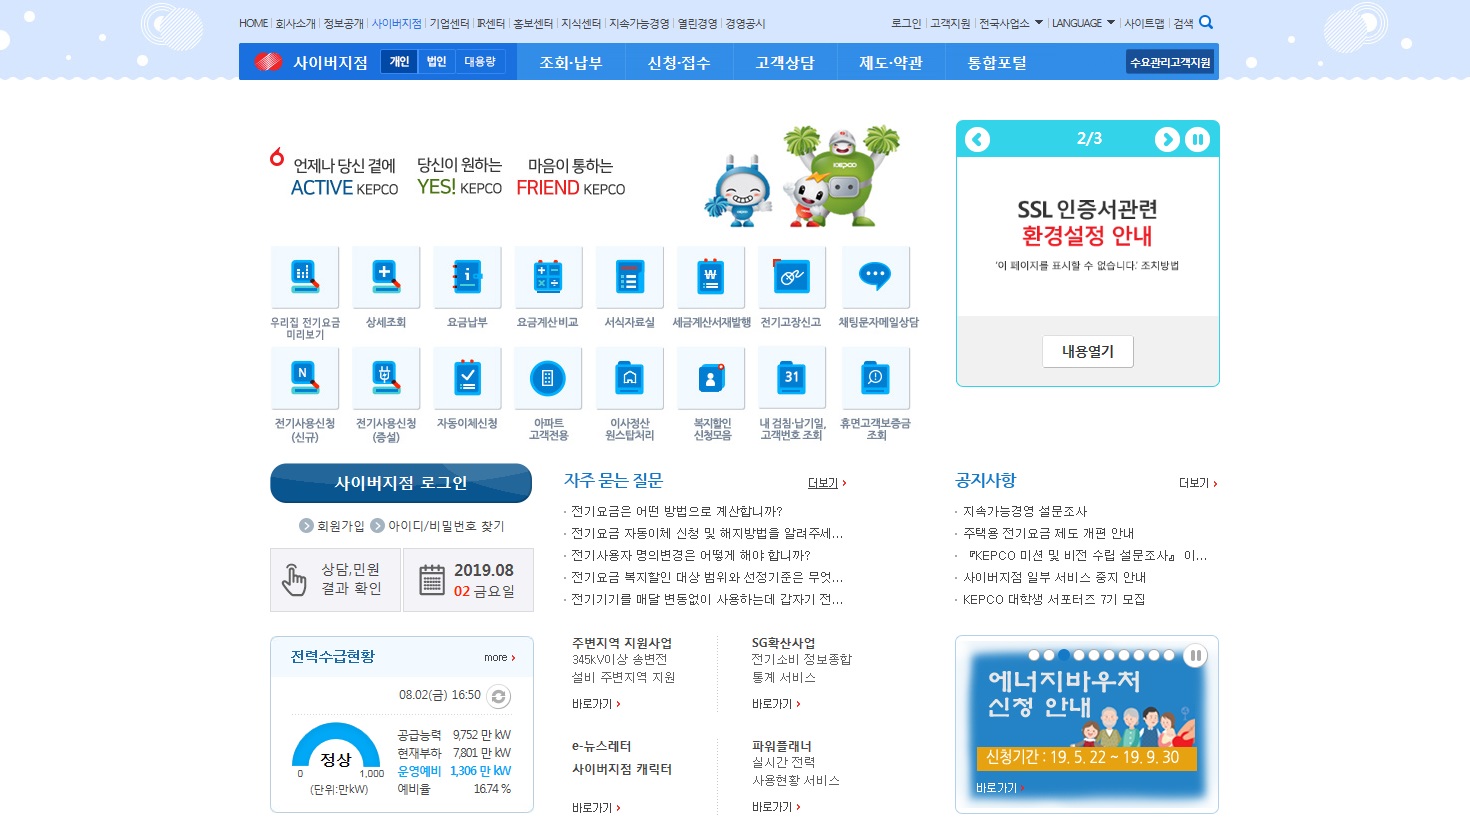Open 요금계산비교 calculator icon
Image resolution: width=1470 pixels, height=821 pixels.
548,277
